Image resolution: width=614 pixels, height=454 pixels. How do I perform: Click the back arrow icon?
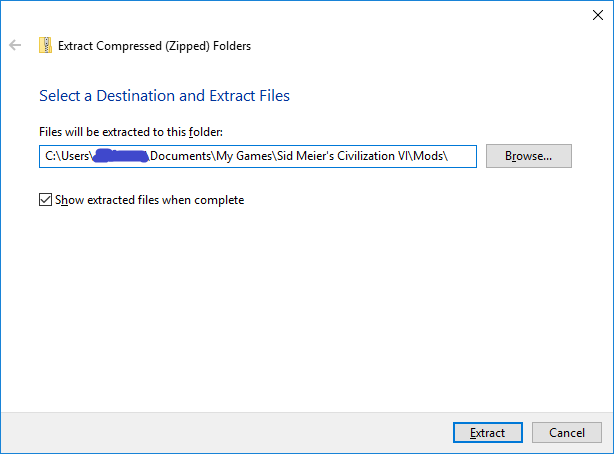15,45
